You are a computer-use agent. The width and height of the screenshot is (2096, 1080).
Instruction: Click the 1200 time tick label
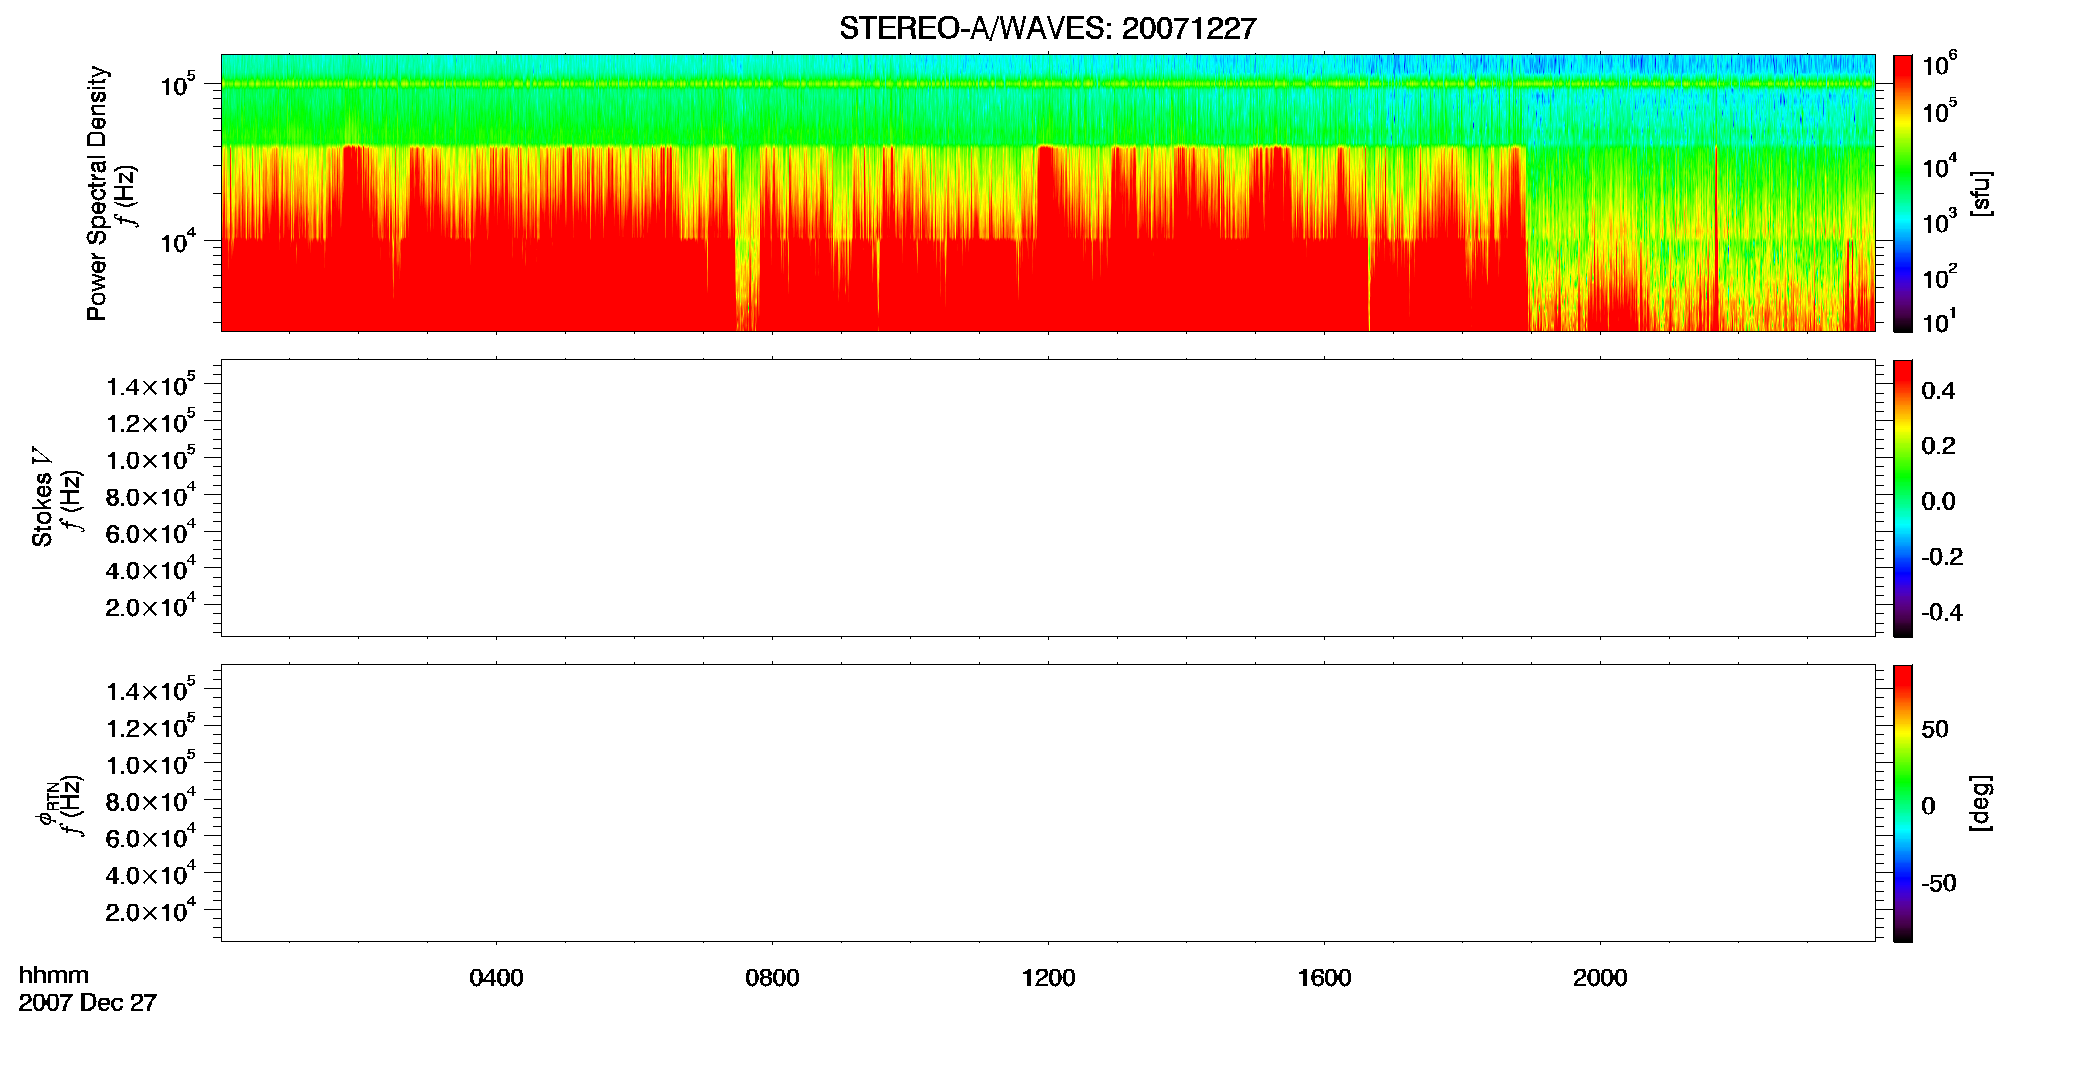(1048, 978)
